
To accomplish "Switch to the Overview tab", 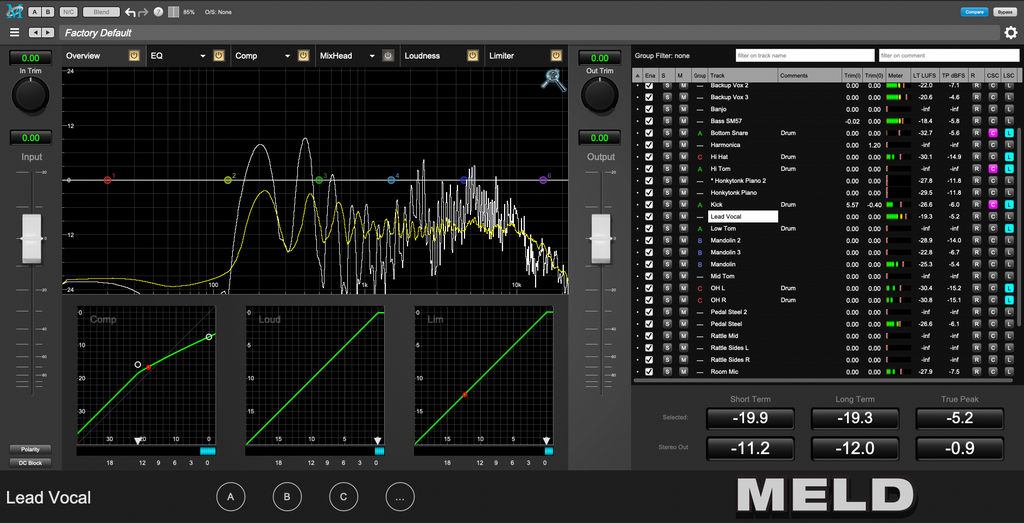I will click(x=84, y=56).
